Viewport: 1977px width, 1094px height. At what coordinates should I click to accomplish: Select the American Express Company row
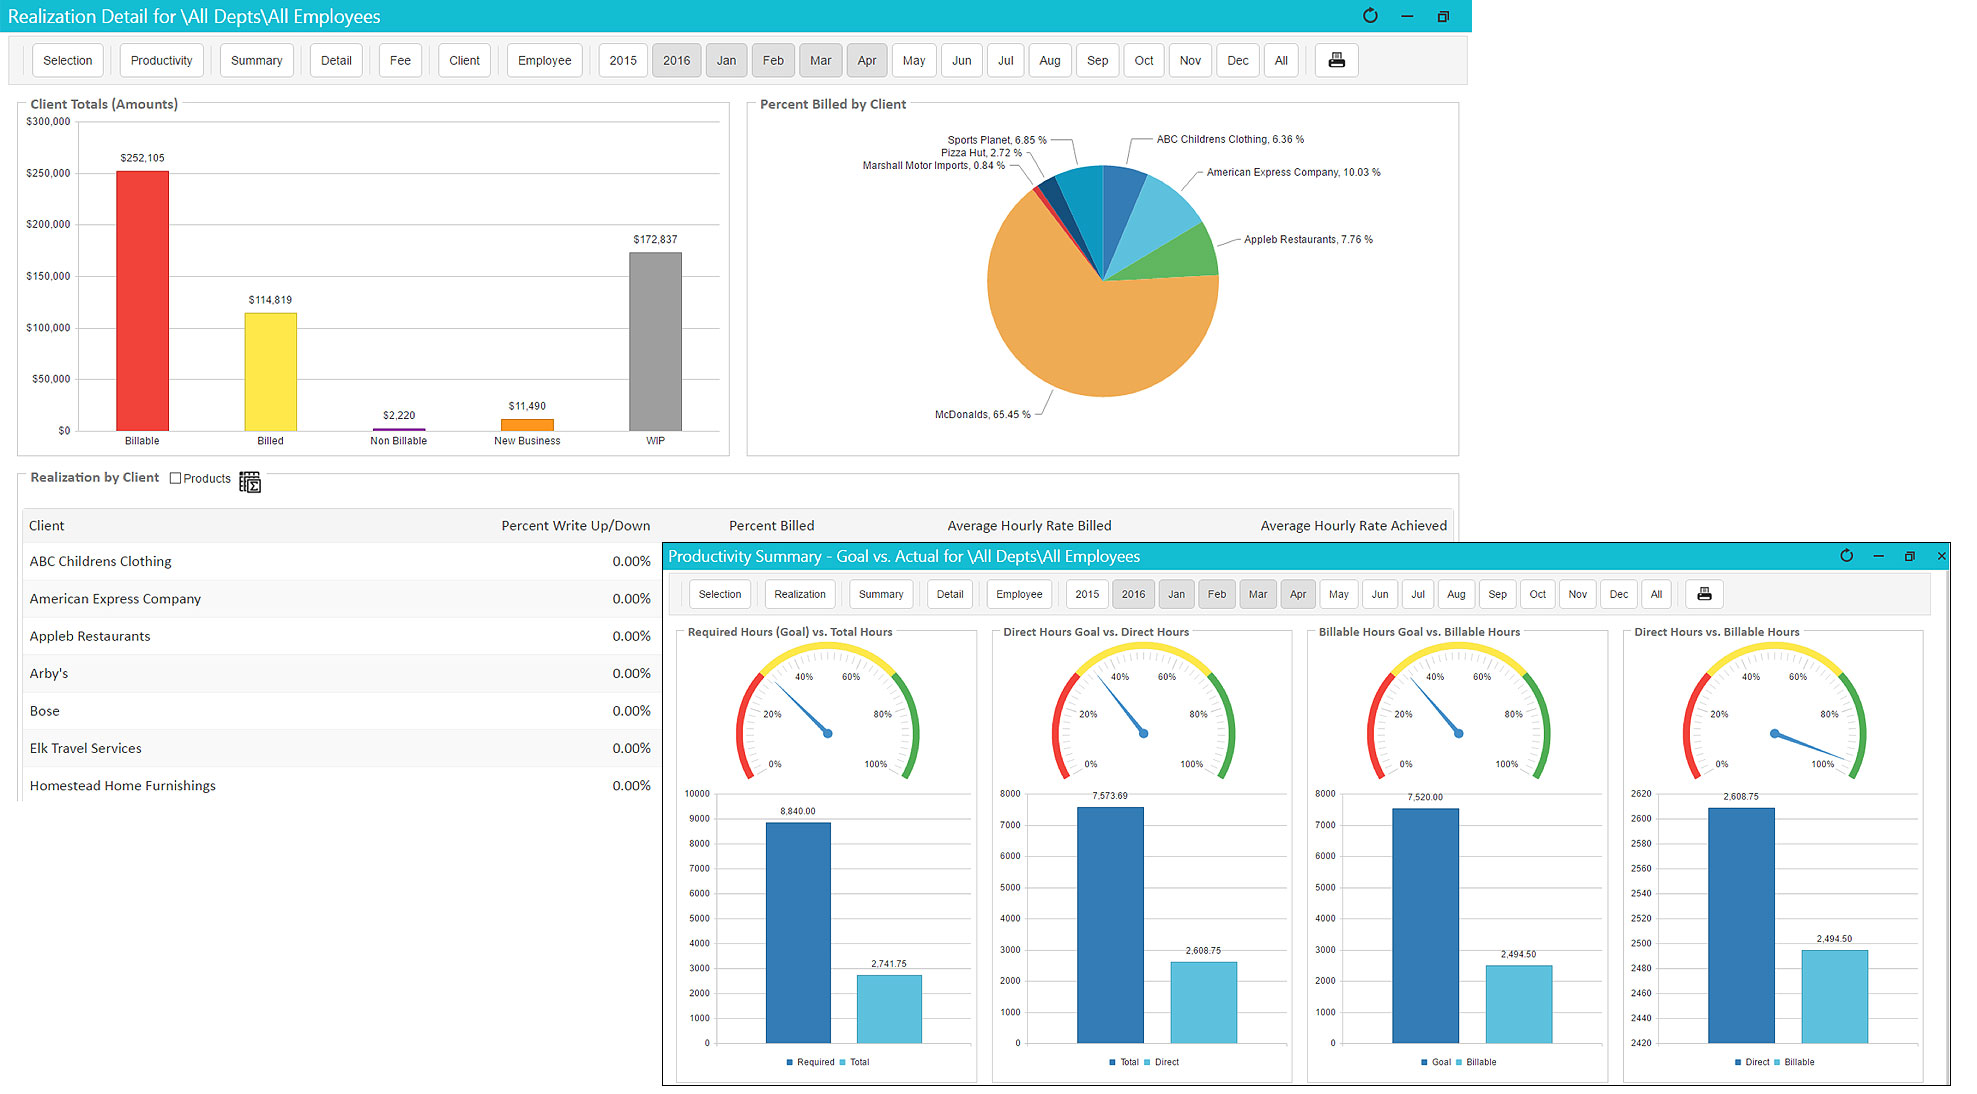pos(115,599)
